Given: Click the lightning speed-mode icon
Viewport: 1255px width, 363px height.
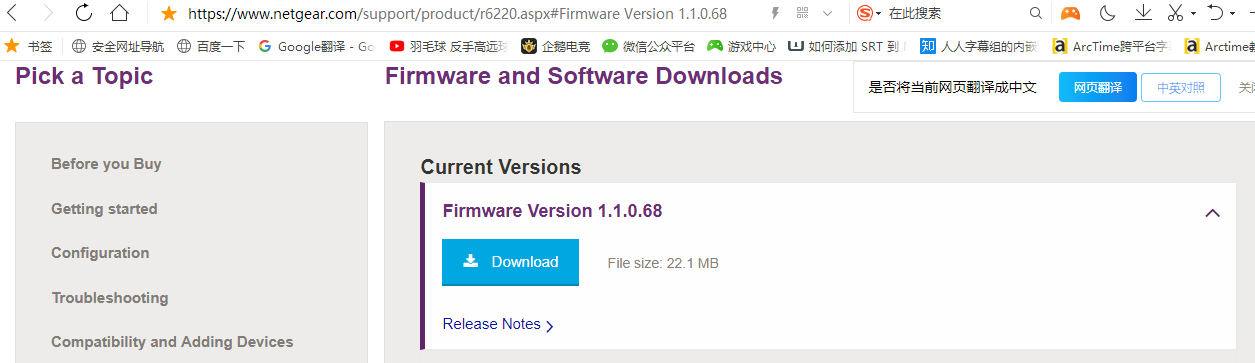Looking at the screenshot, I should (x=775, y=13).
